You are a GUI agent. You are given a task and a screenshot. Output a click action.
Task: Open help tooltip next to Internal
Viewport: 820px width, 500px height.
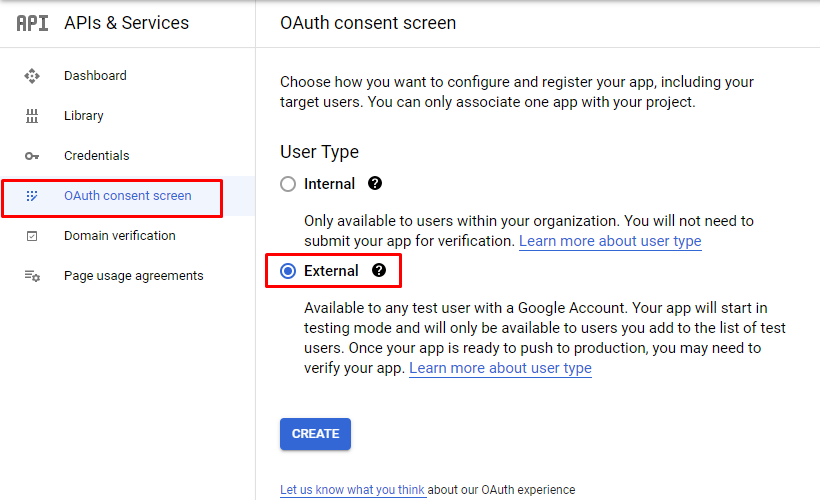coord(375,184)
